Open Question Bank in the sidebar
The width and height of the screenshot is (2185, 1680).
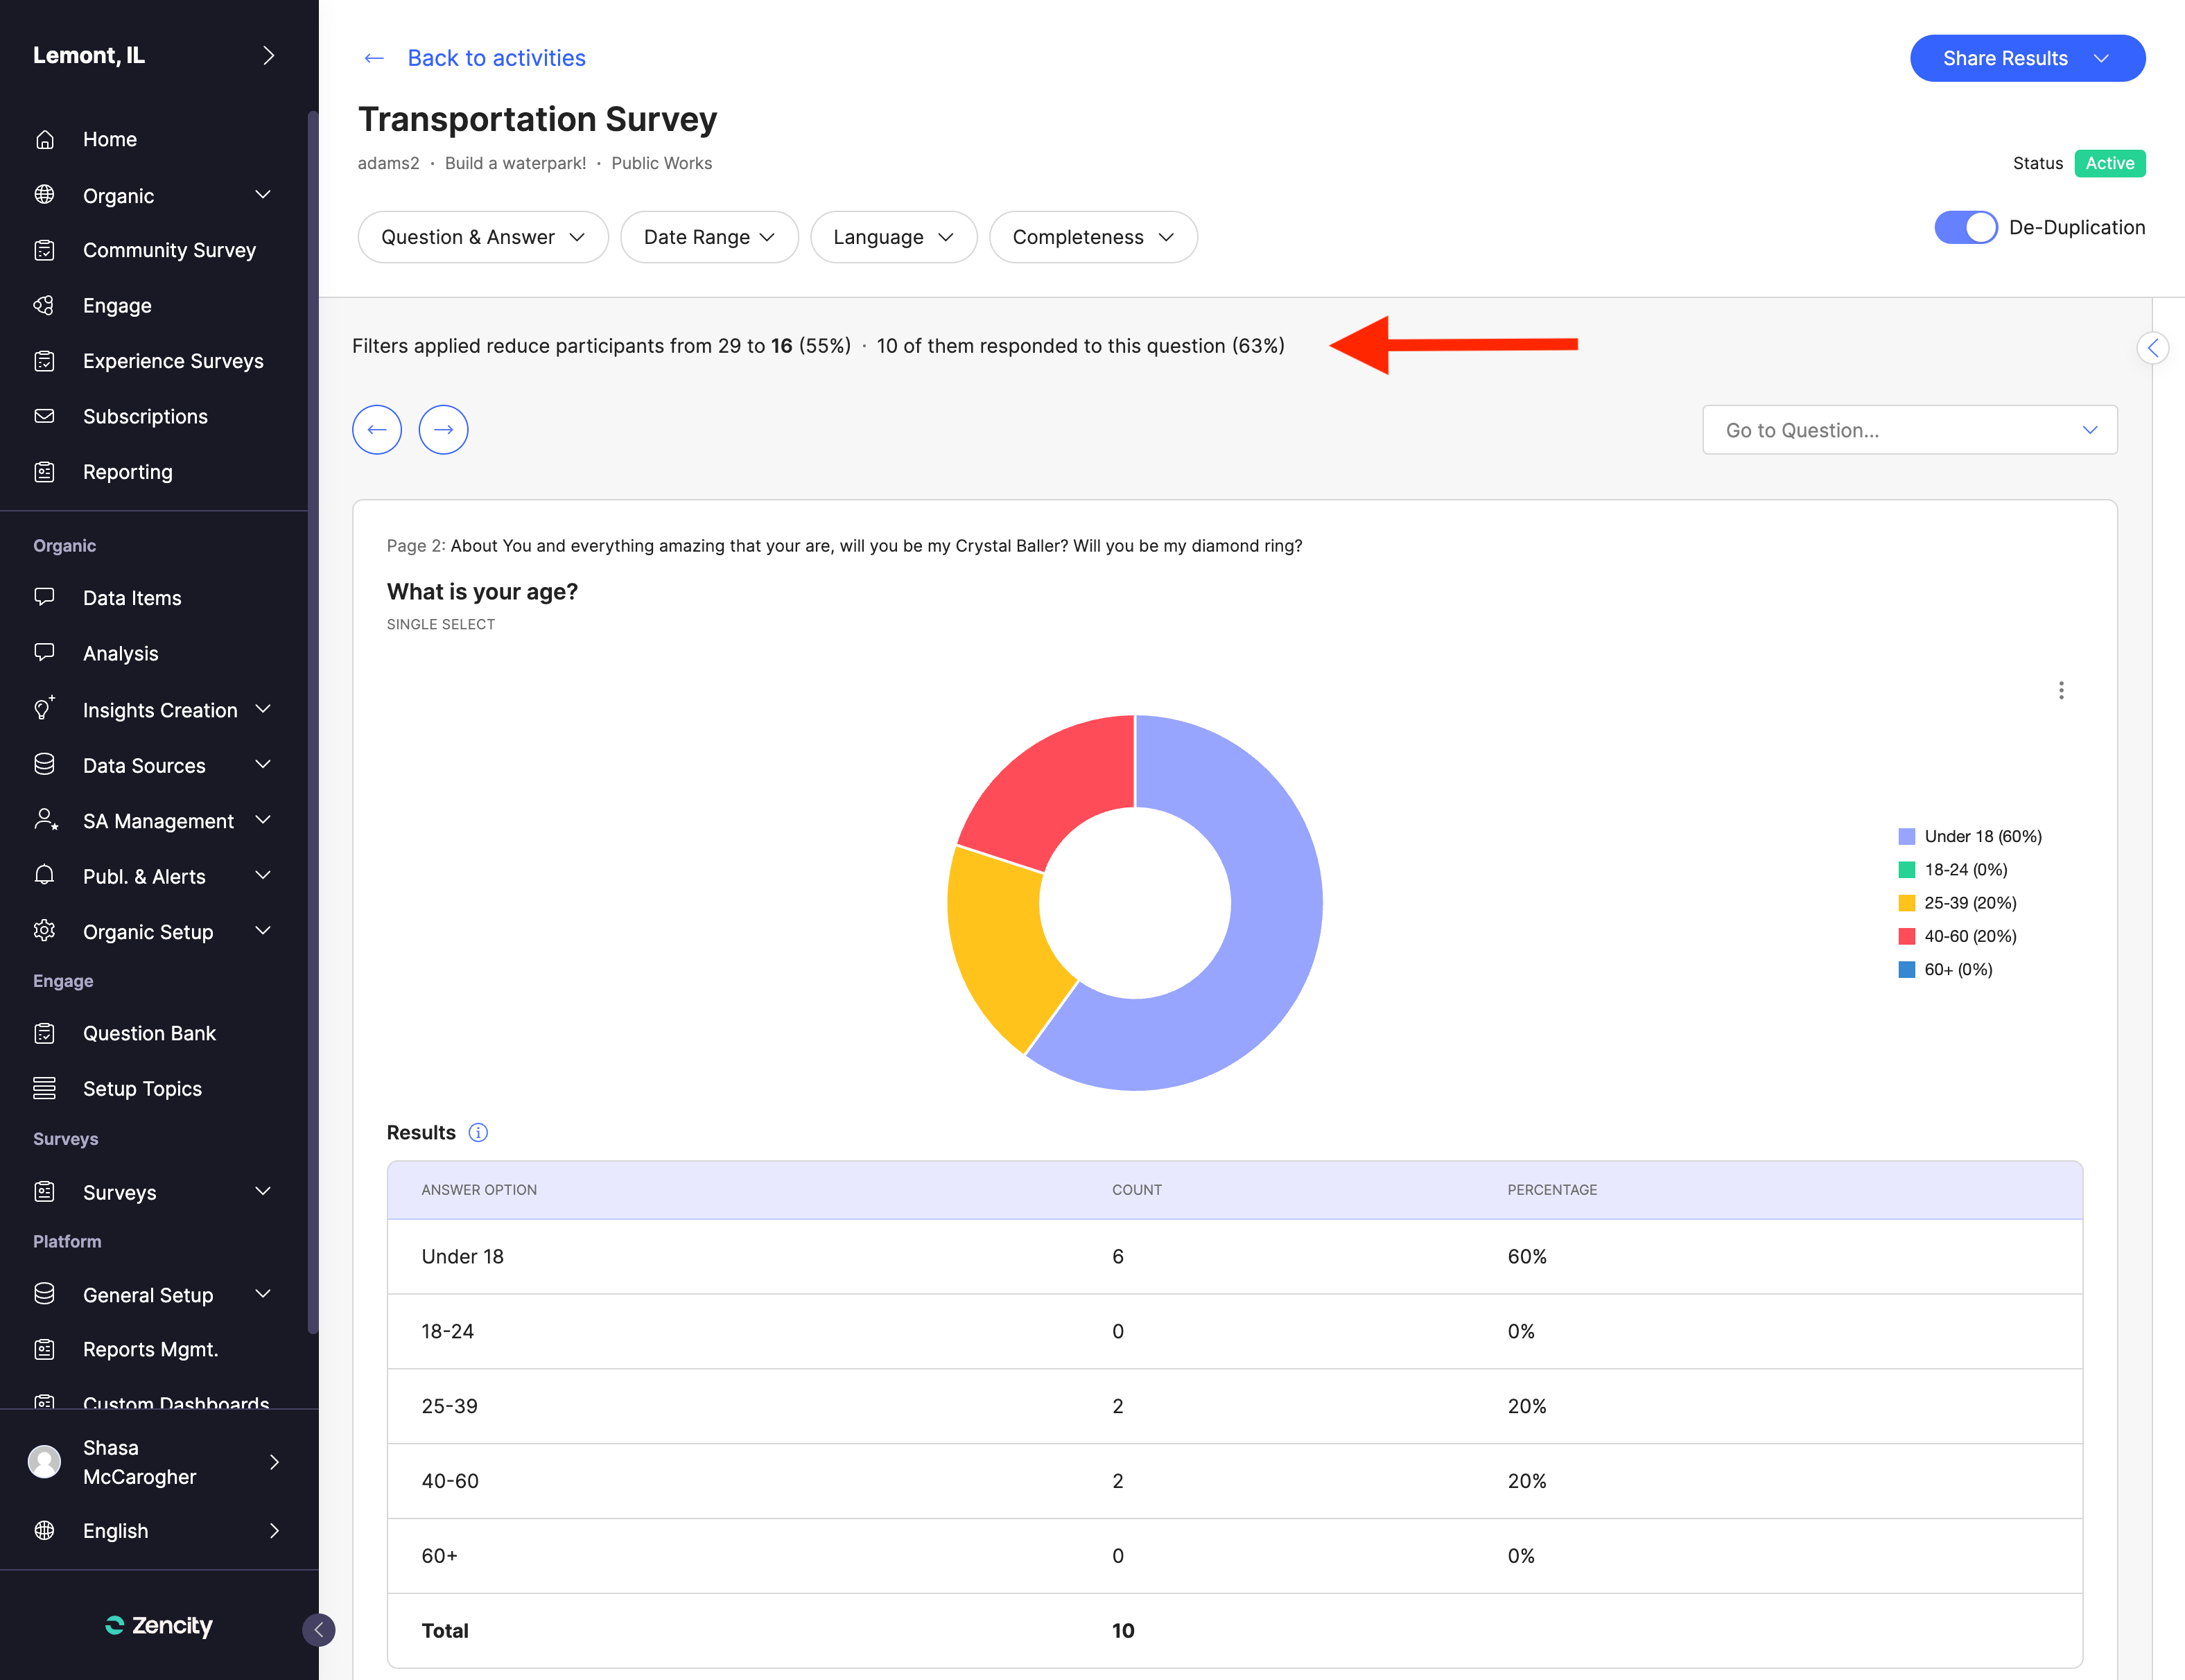(x=149, y=1033)
